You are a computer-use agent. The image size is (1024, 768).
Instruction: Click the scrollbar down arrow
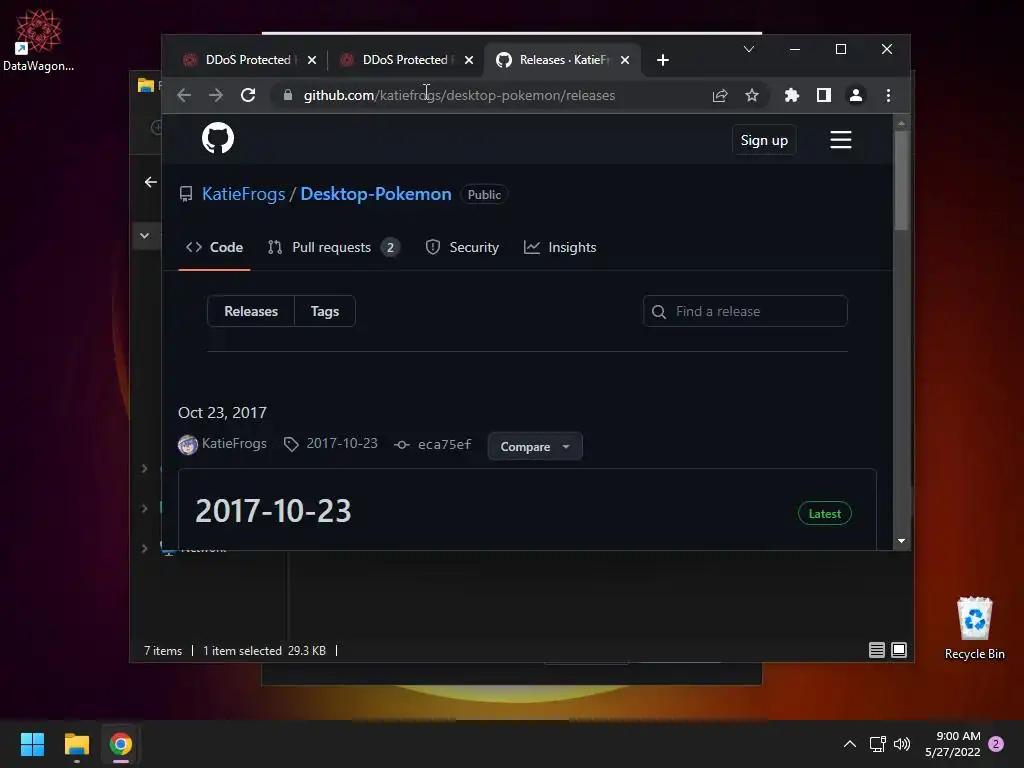click(901, 541)
